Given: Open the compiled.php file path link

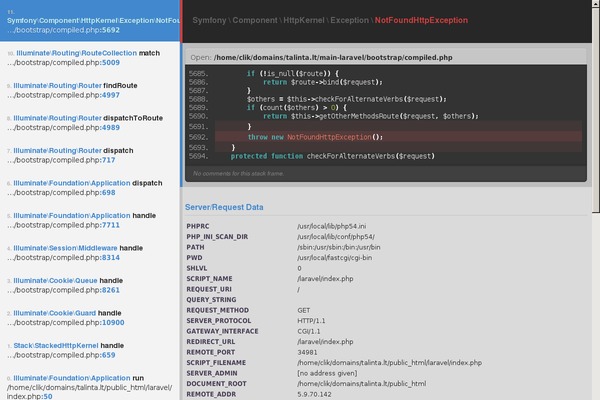Looking at the screenshot, I should [333, 57].
